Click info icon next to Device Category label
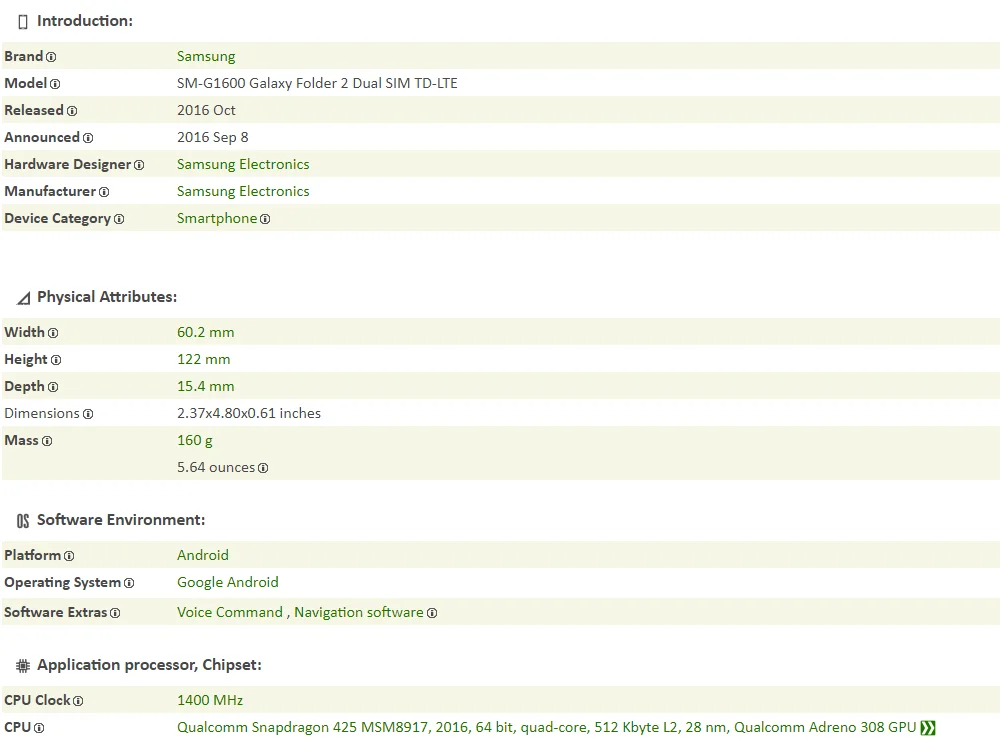1000x752 pixels. 119,219
